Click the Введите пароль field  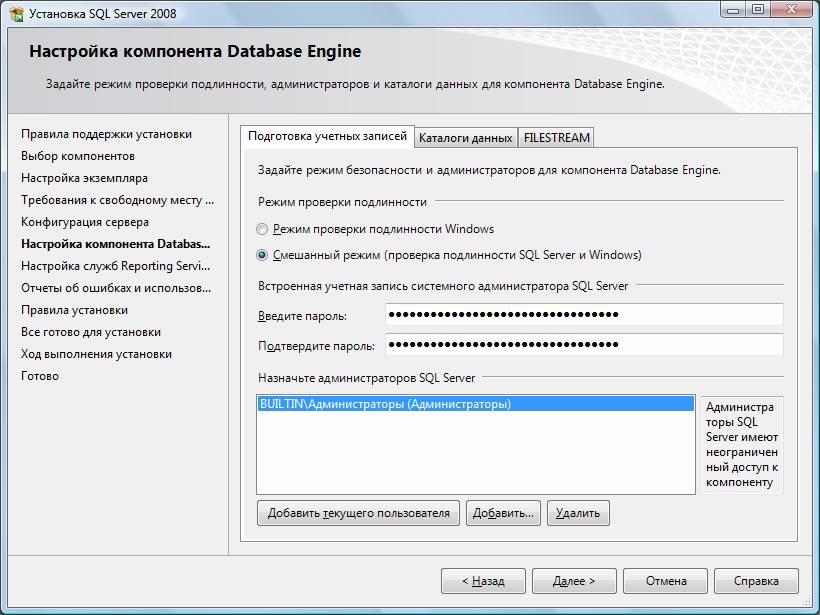tap(584, 315)
